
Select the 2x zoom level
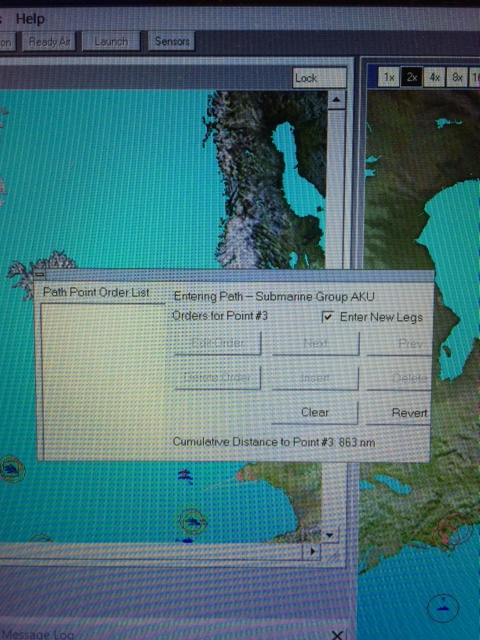(412, 77)
